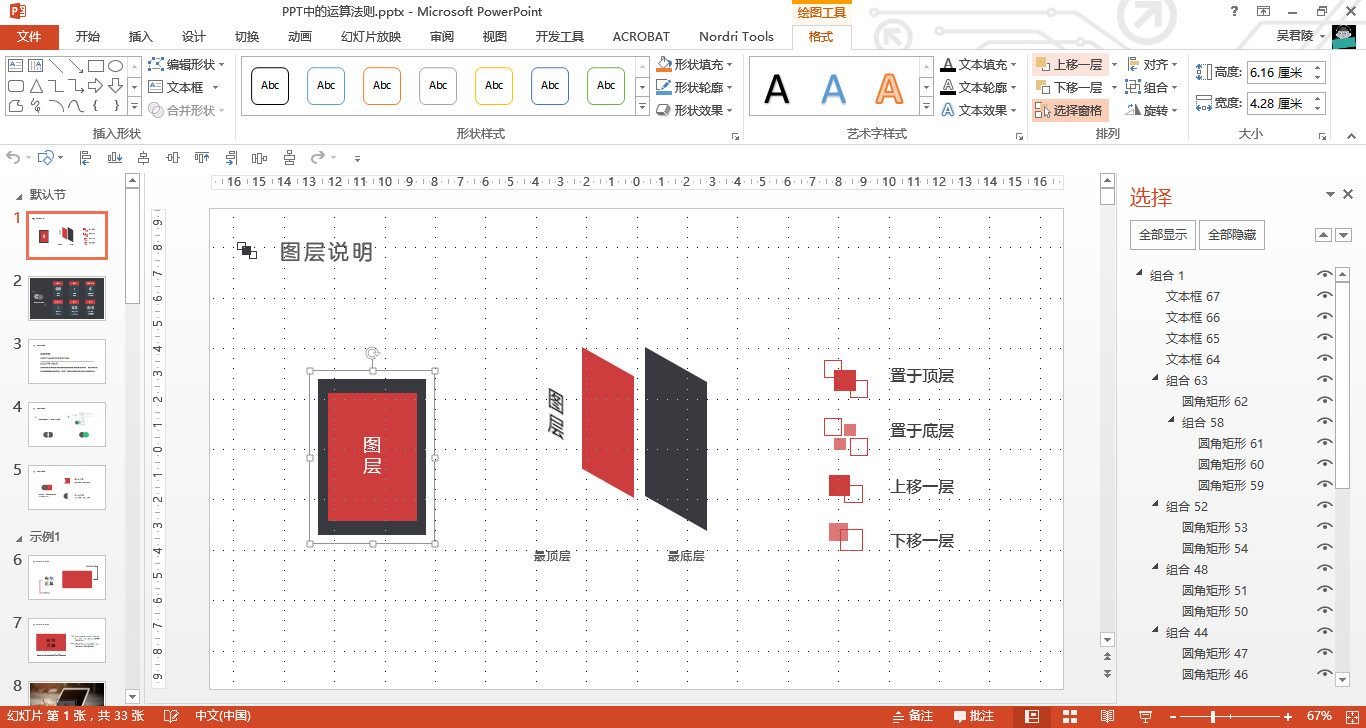Click the 选择窗格 selection pane button
This screenshot has height=728, width=1366.
point(1070,110)
